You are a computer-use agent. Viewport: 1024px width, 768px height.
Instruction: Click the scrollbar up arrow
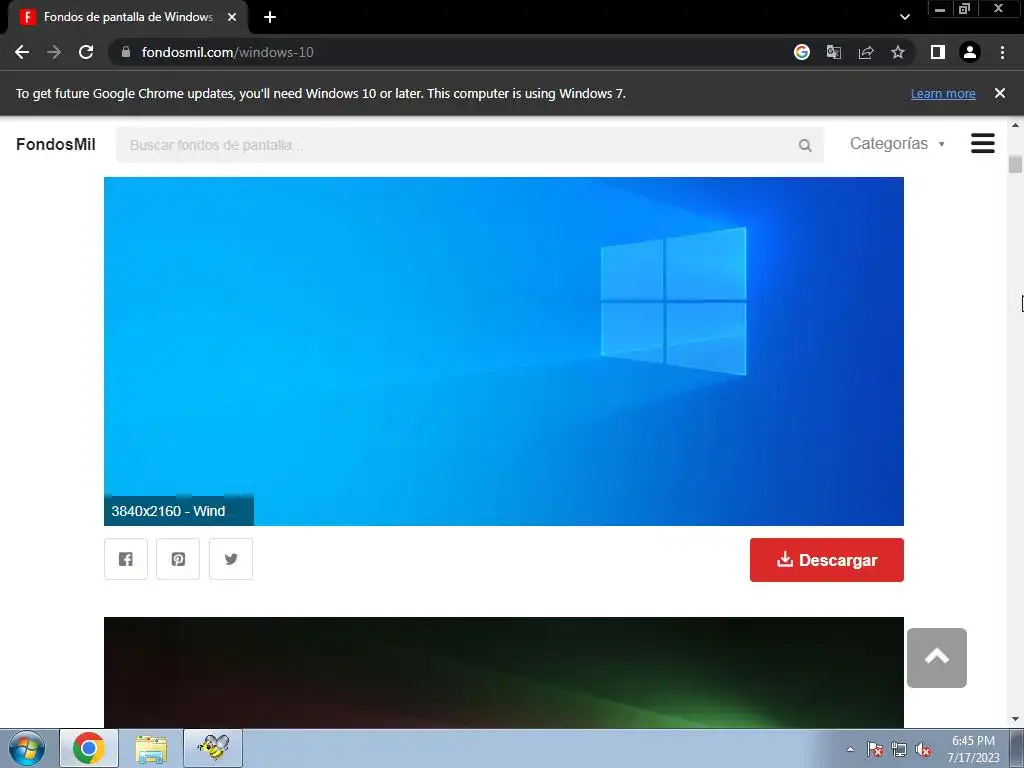1015,125
